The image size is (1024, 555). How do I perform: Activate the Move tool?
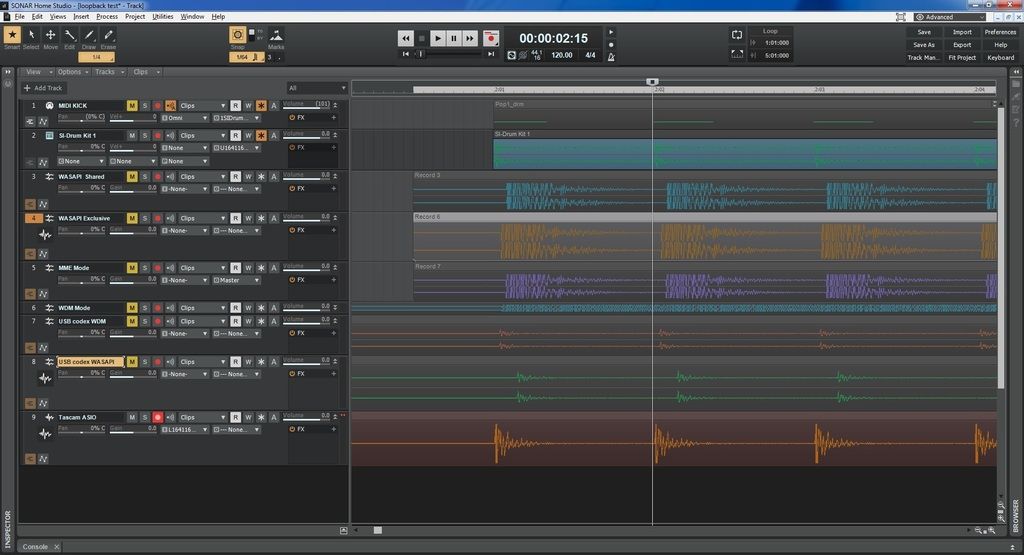pos(50,36)
